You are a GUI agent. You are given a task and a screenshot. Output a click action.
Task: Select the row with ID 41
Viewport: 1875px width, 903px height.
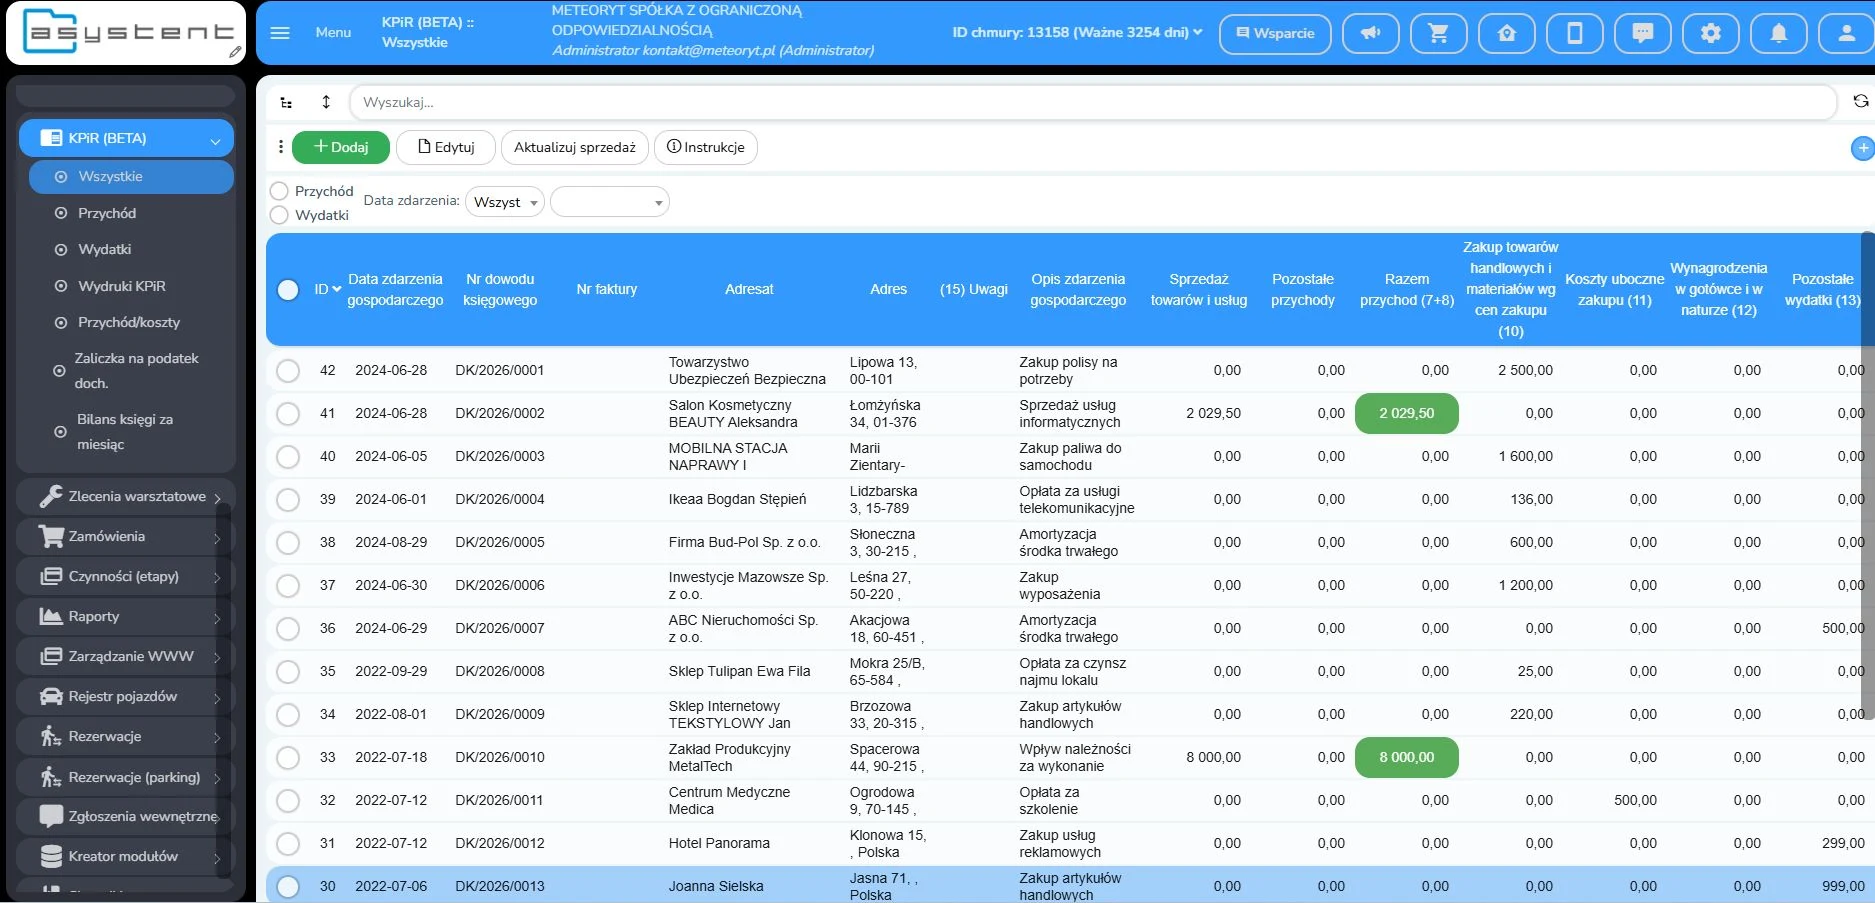pyautogui.click(x=288, y=413)
